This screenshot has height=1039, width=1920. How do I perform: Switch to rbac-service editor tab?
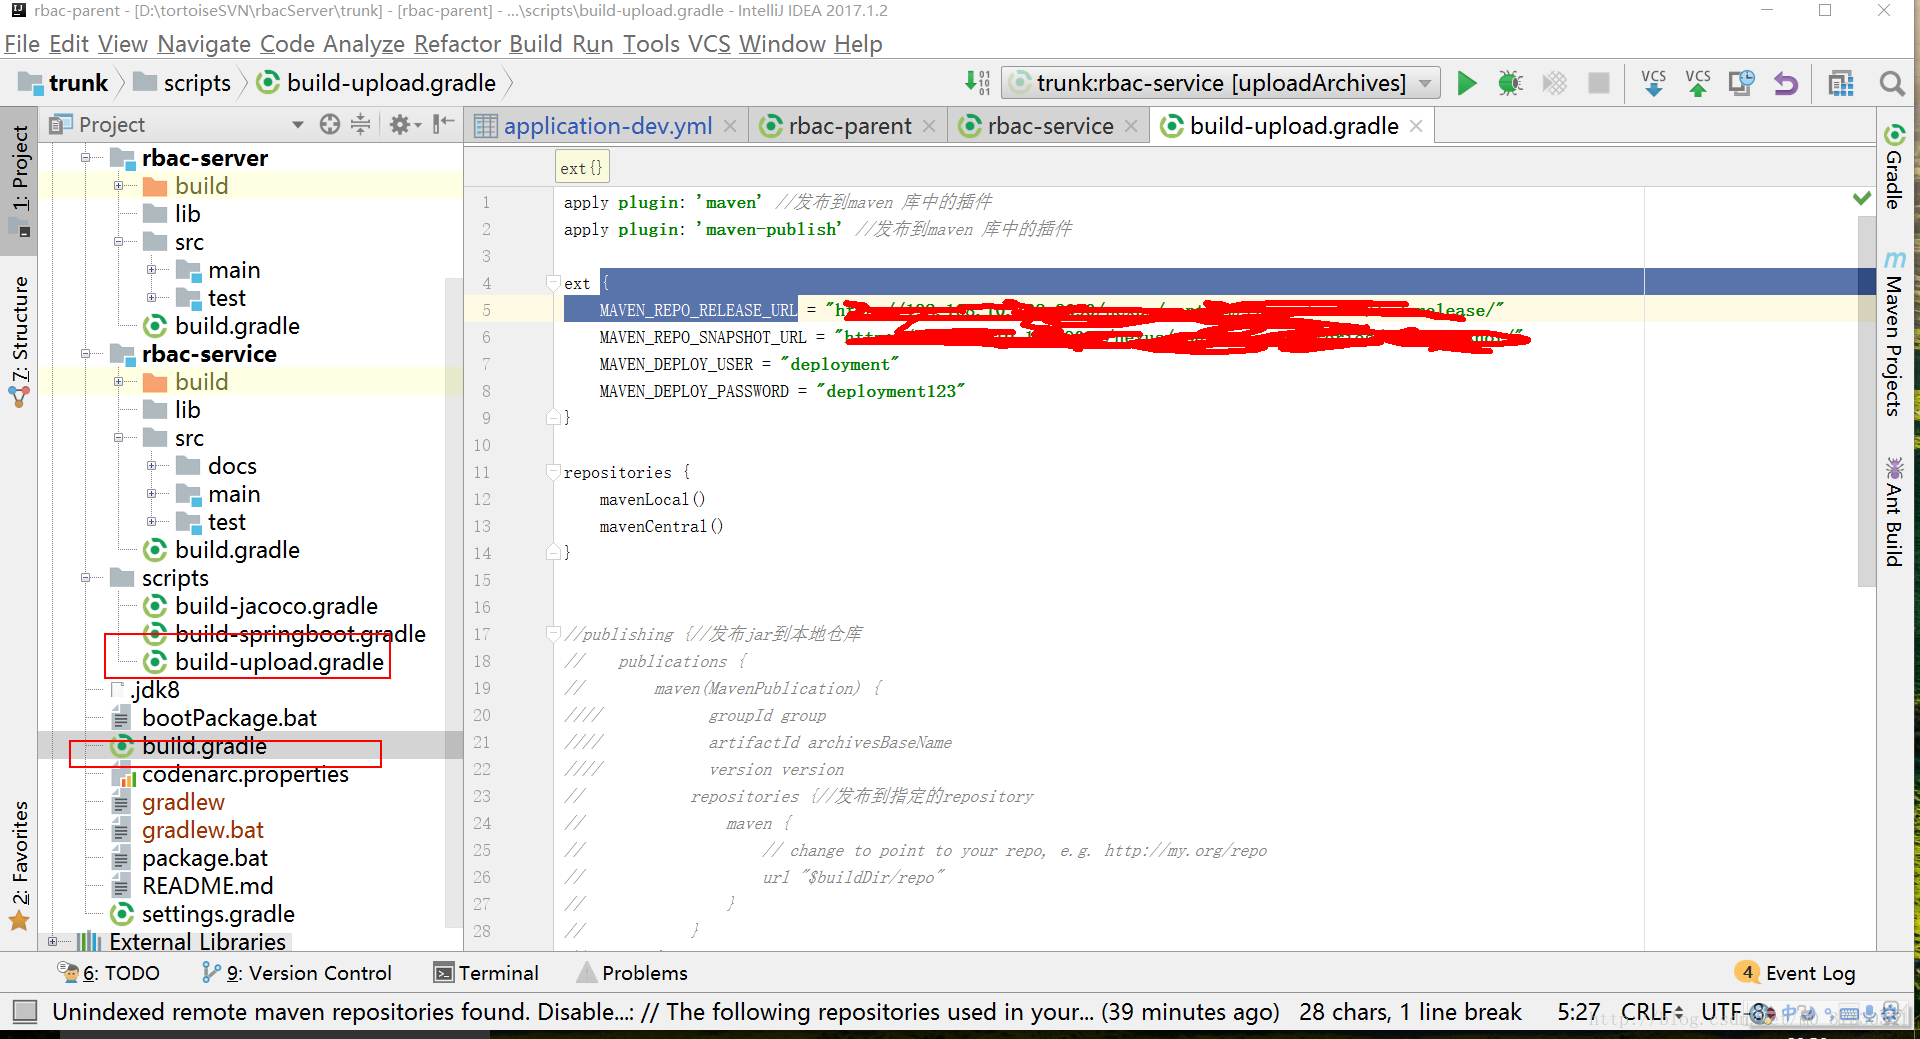coord(1050,126)
